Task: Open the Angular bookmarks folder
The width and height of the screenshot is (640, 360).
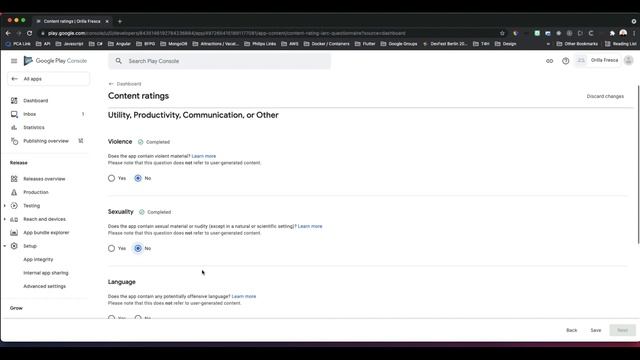Action: 120,44
